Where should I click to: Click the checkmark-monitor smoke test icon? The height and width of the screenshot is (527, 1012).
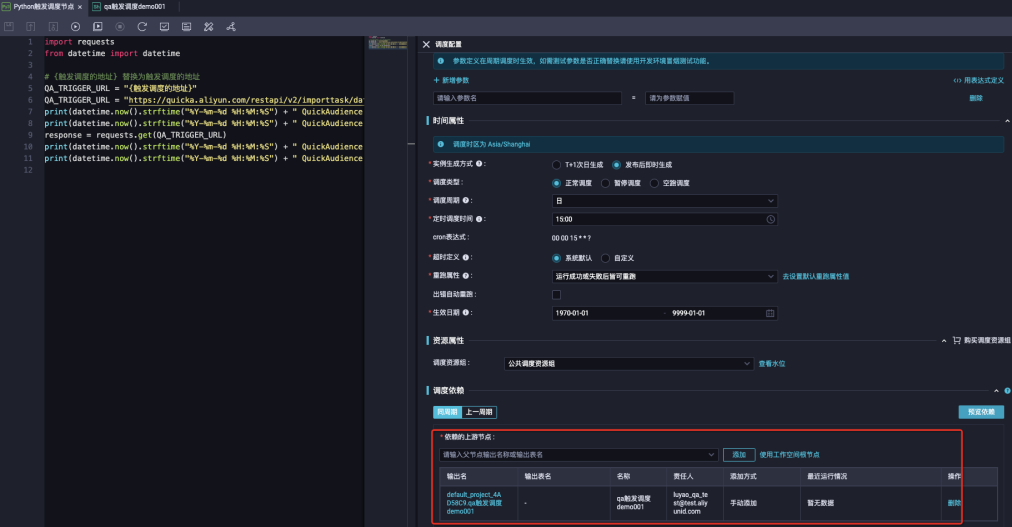pos(165,26)
